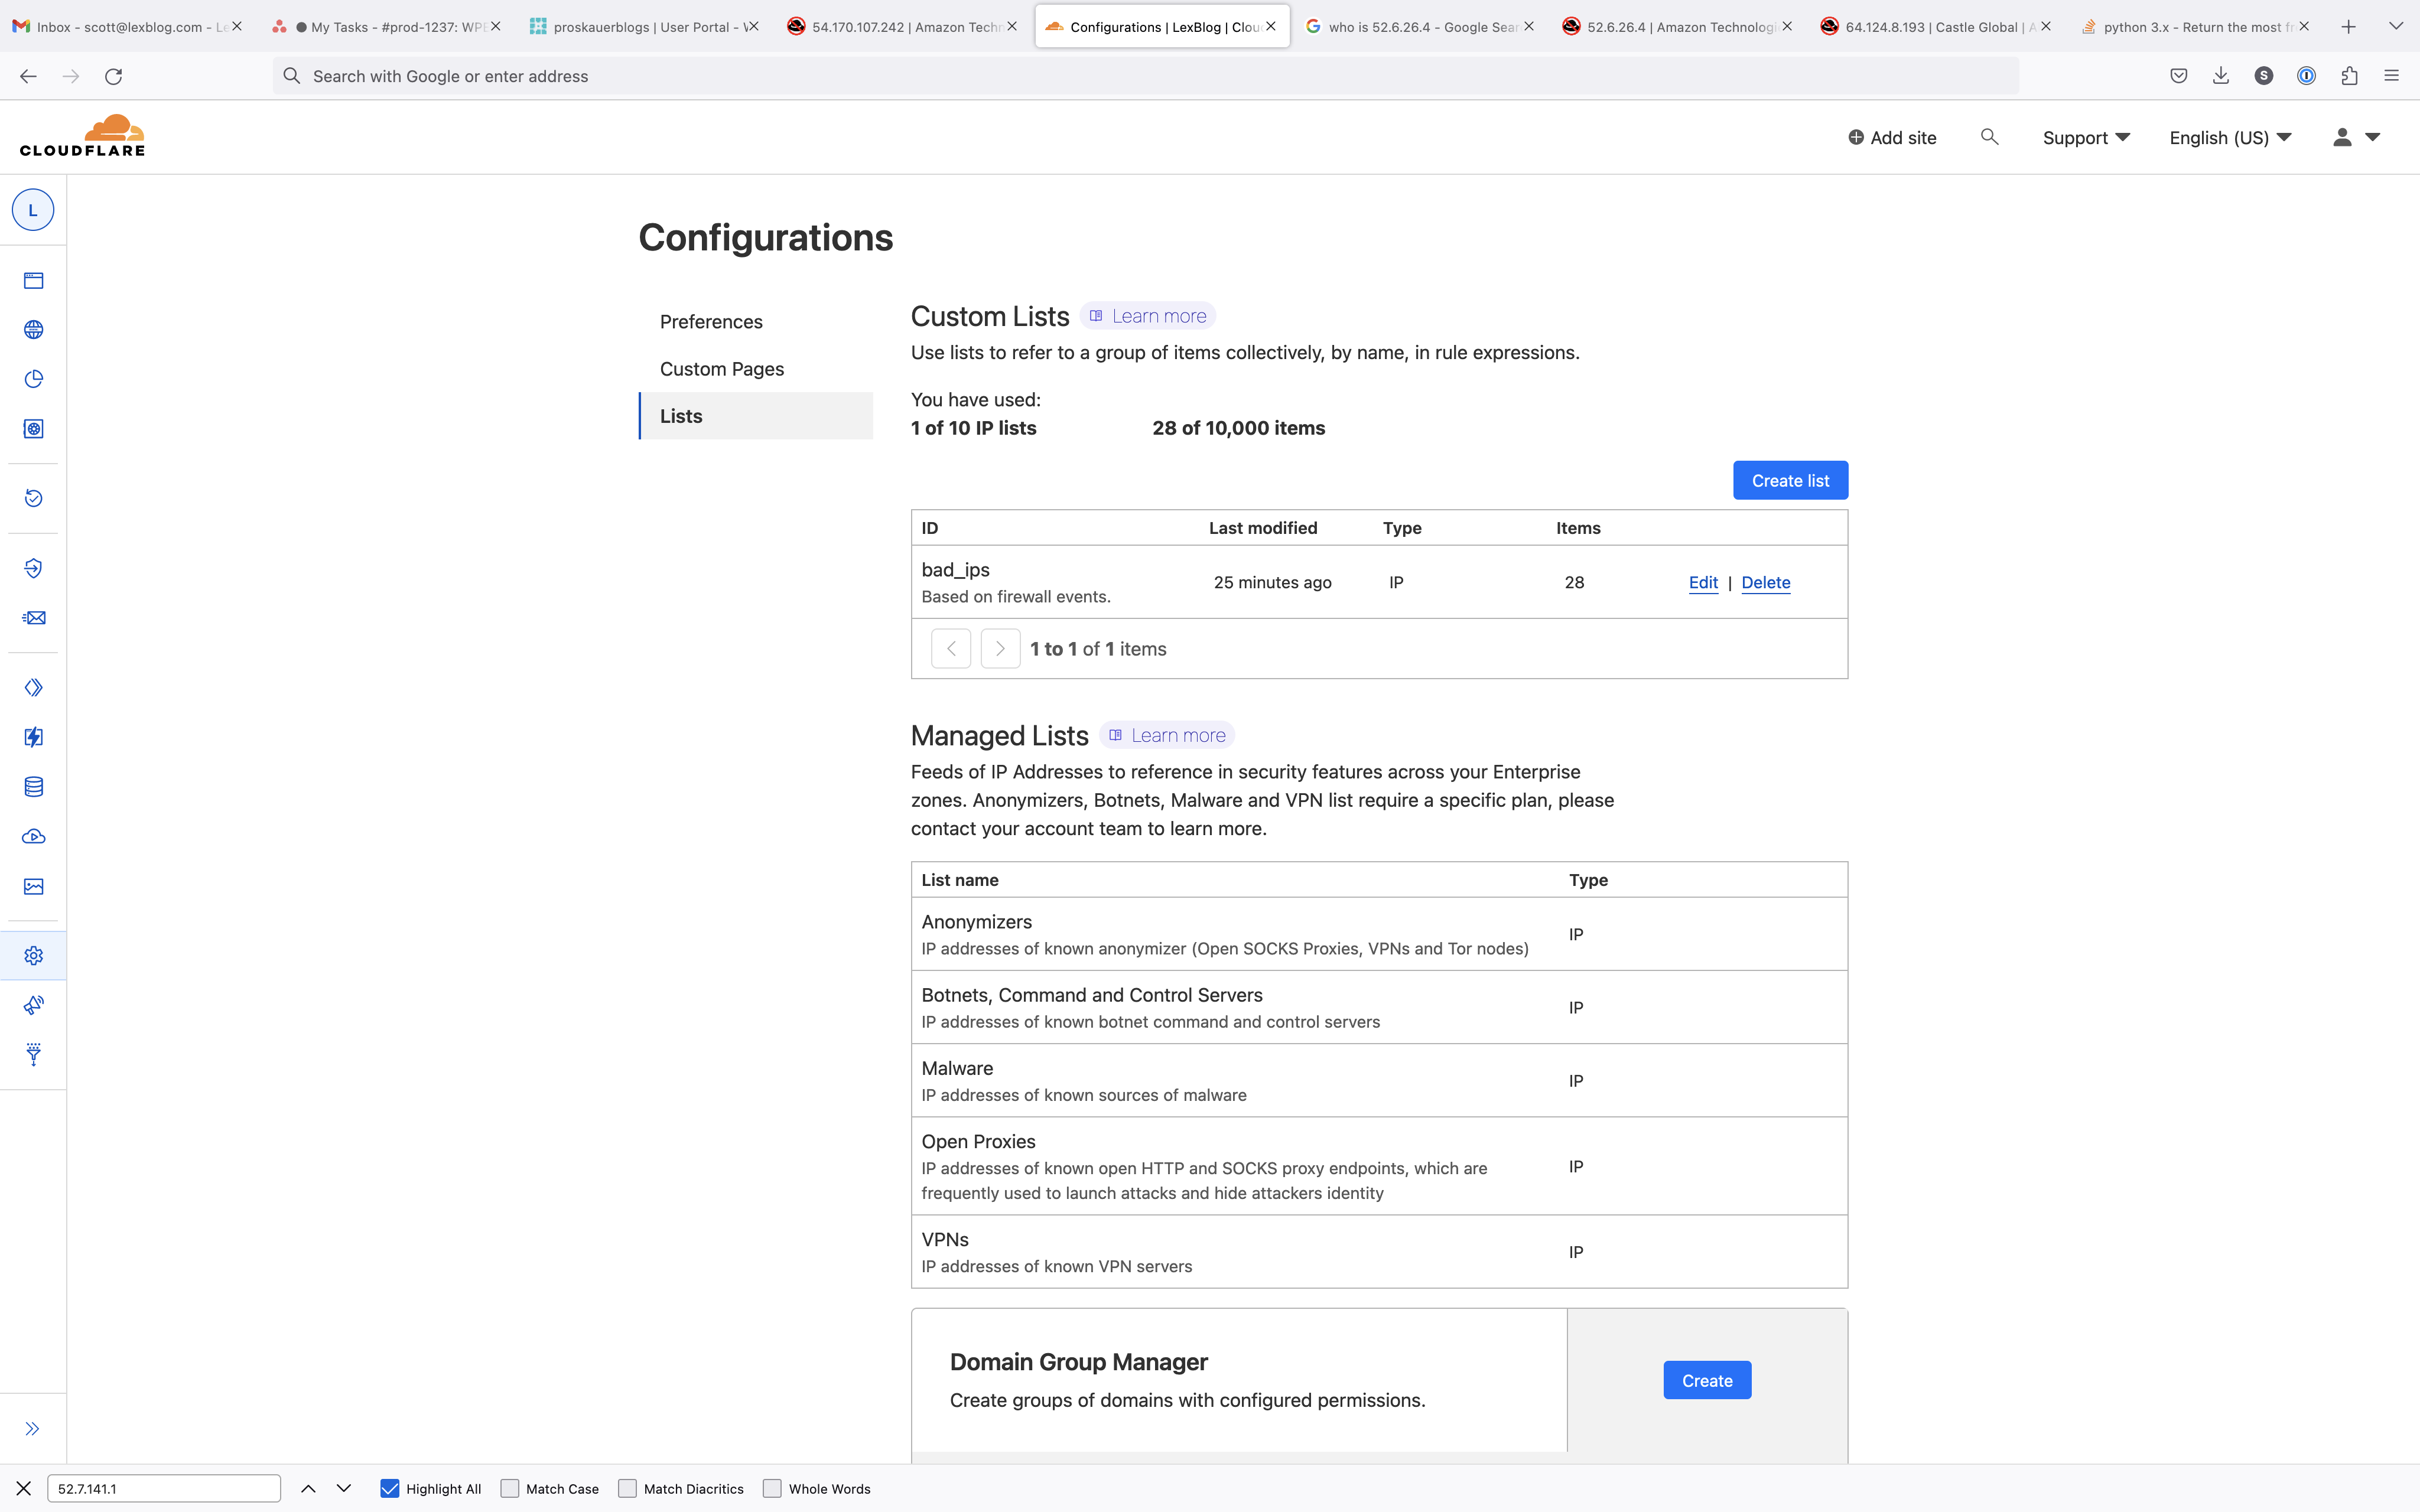Open the Websites icon in sidebar
This screenshot has height=1512, width=2420.
click(34, 280)
